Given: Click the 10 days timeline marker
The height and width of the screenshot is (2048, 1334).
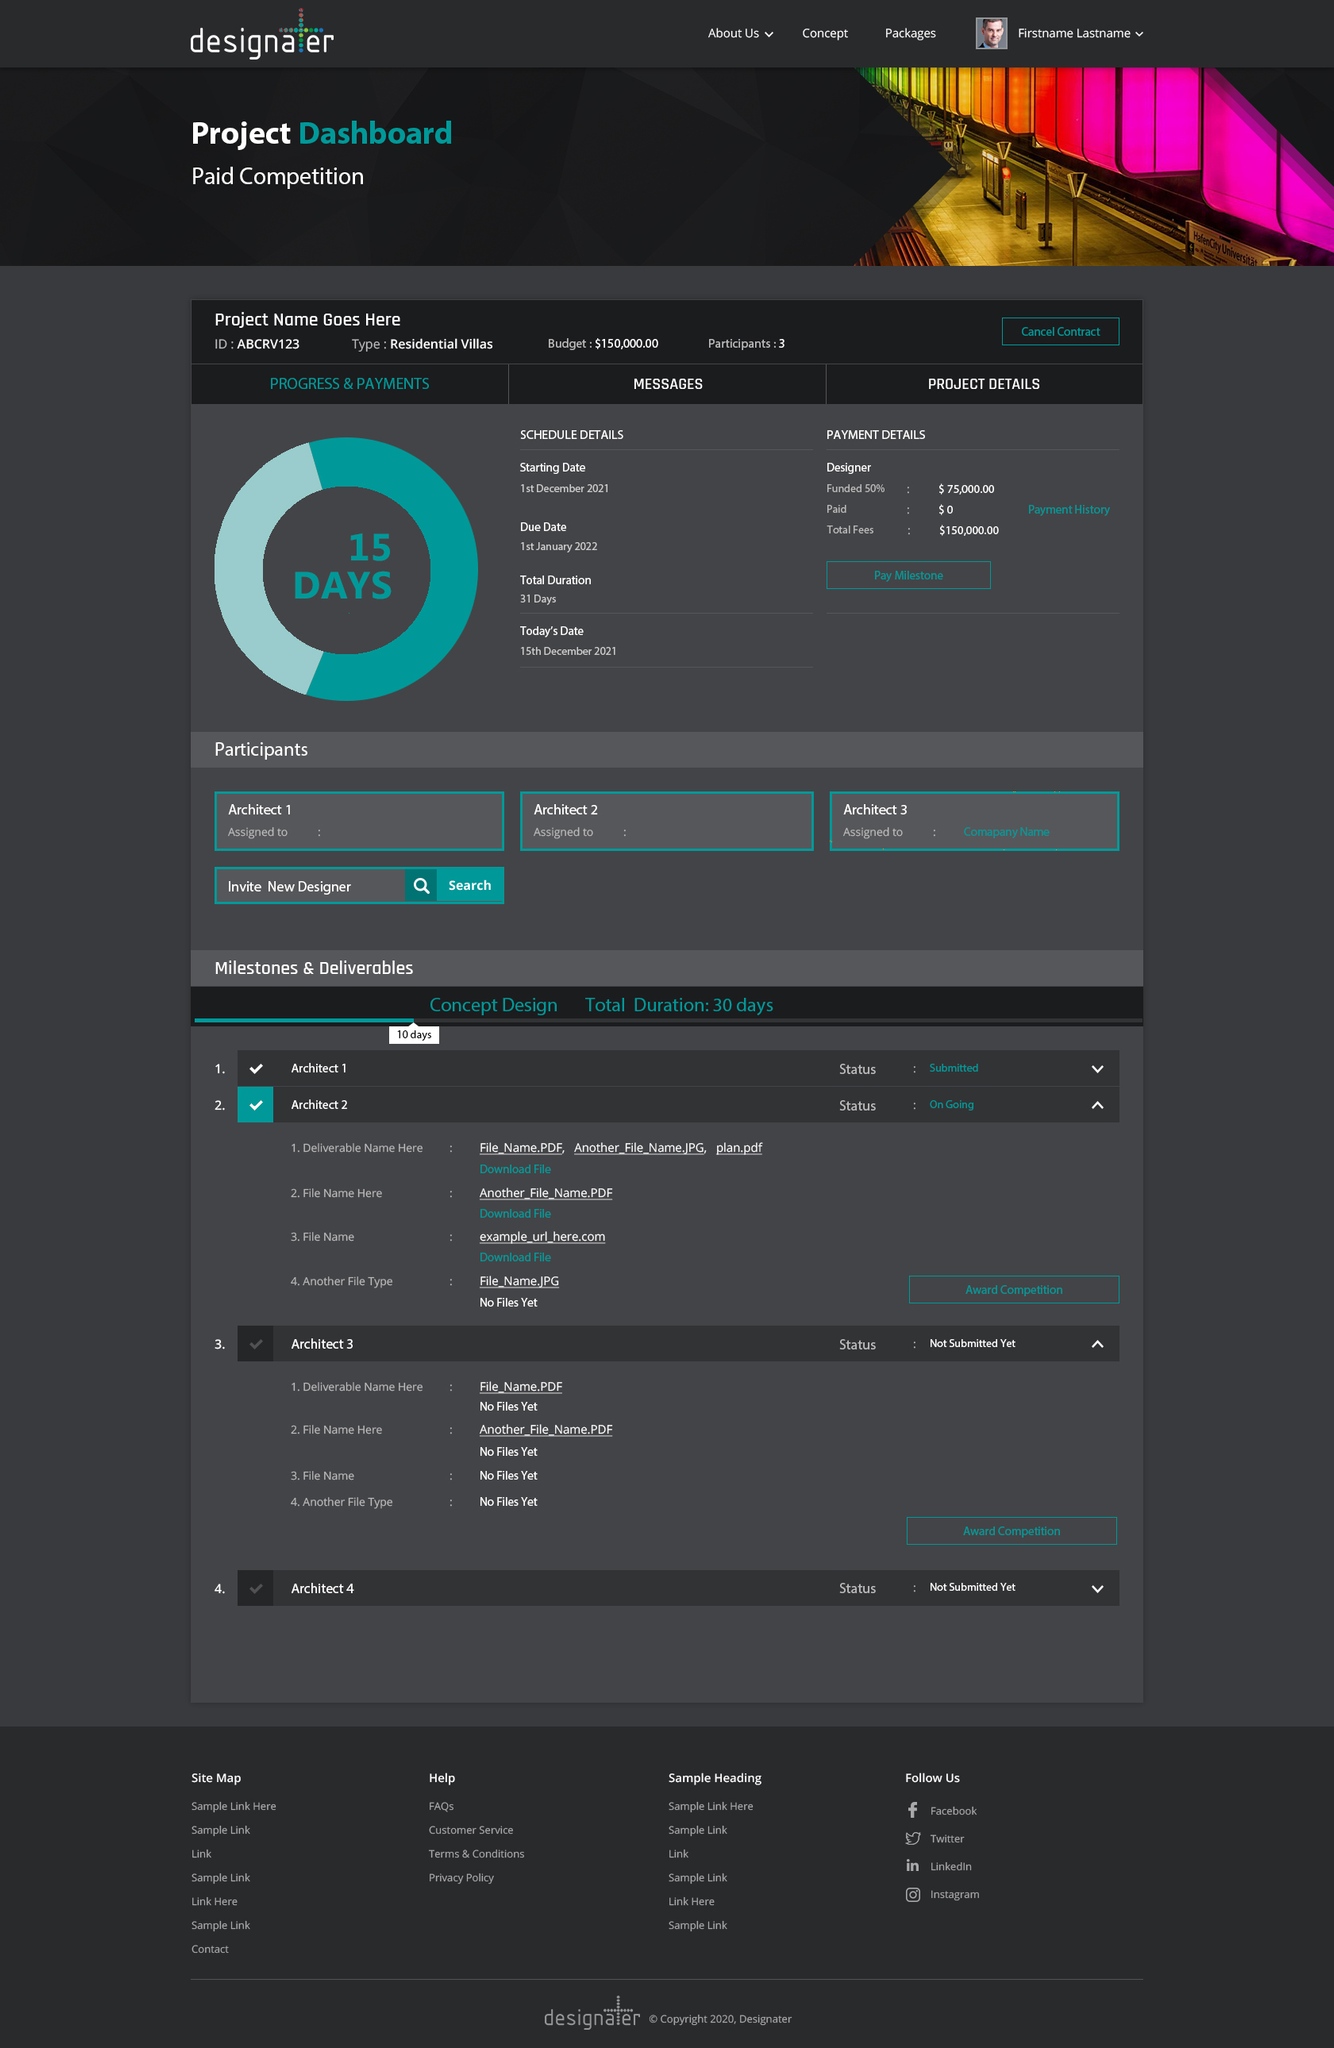Looking at the screenshot, I should pyautogui.click(x=414, y=1034).
